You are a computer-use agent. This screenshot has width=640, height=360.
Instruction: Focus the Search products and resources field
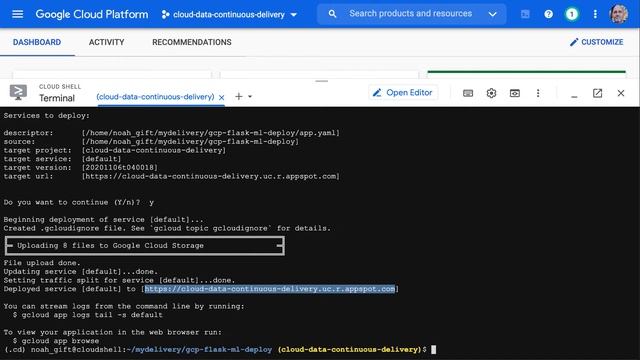[x=411, y=13]
